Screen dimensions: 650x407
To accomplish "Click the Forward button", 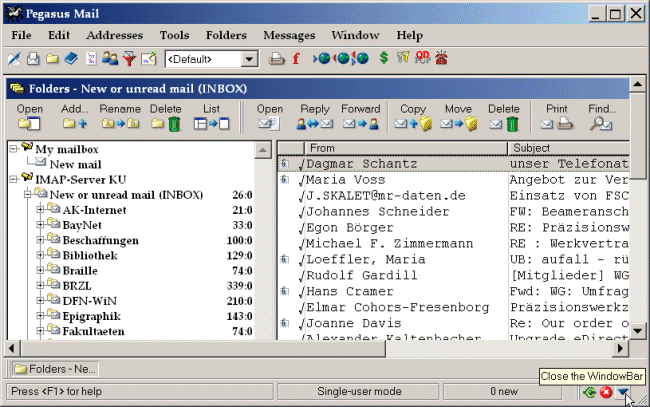I will coord(361,117).
